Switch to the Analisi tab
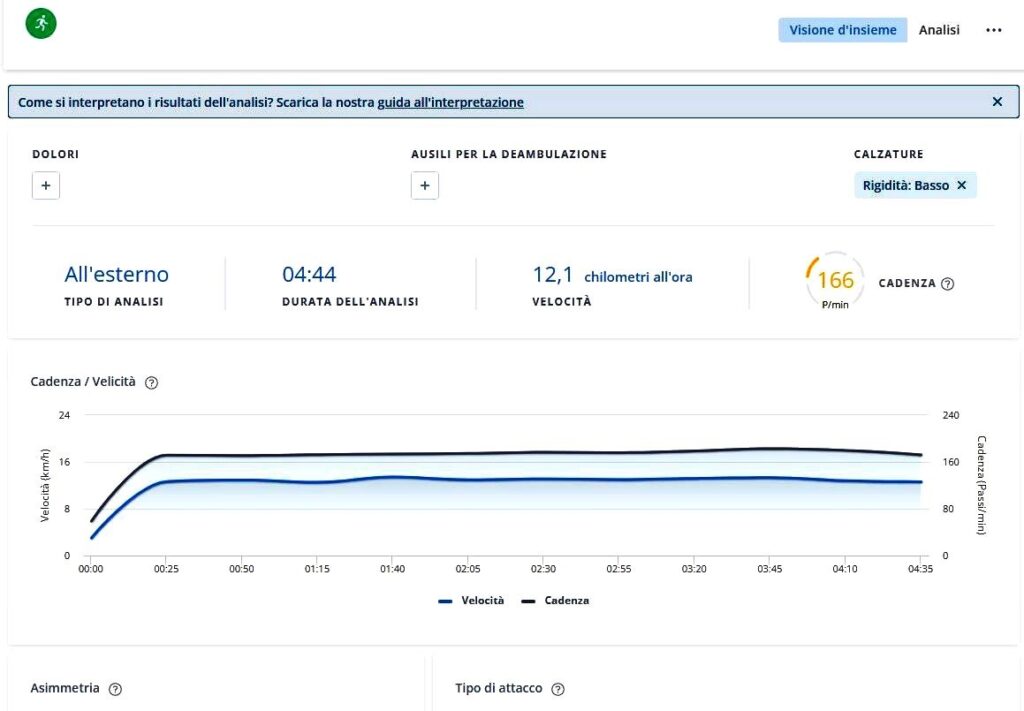 coord(939,30)
